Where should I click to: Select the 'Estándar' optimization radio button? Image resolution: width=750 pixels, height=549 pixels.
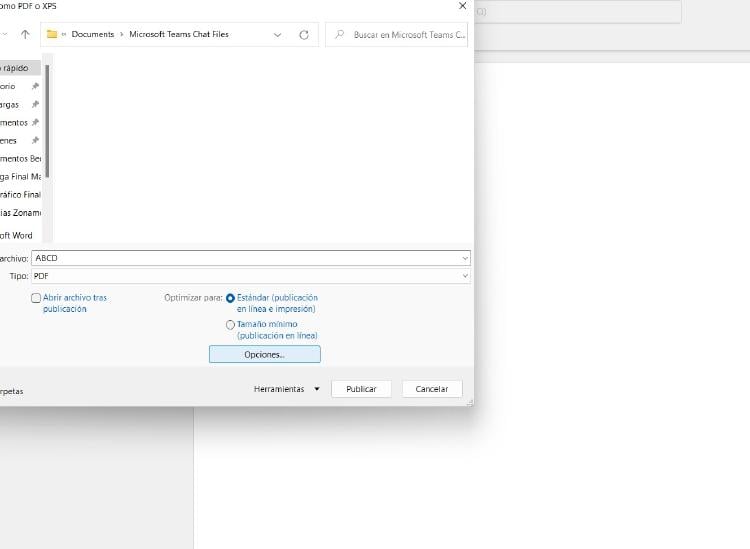pyautogui.click(x=231, y=298)
